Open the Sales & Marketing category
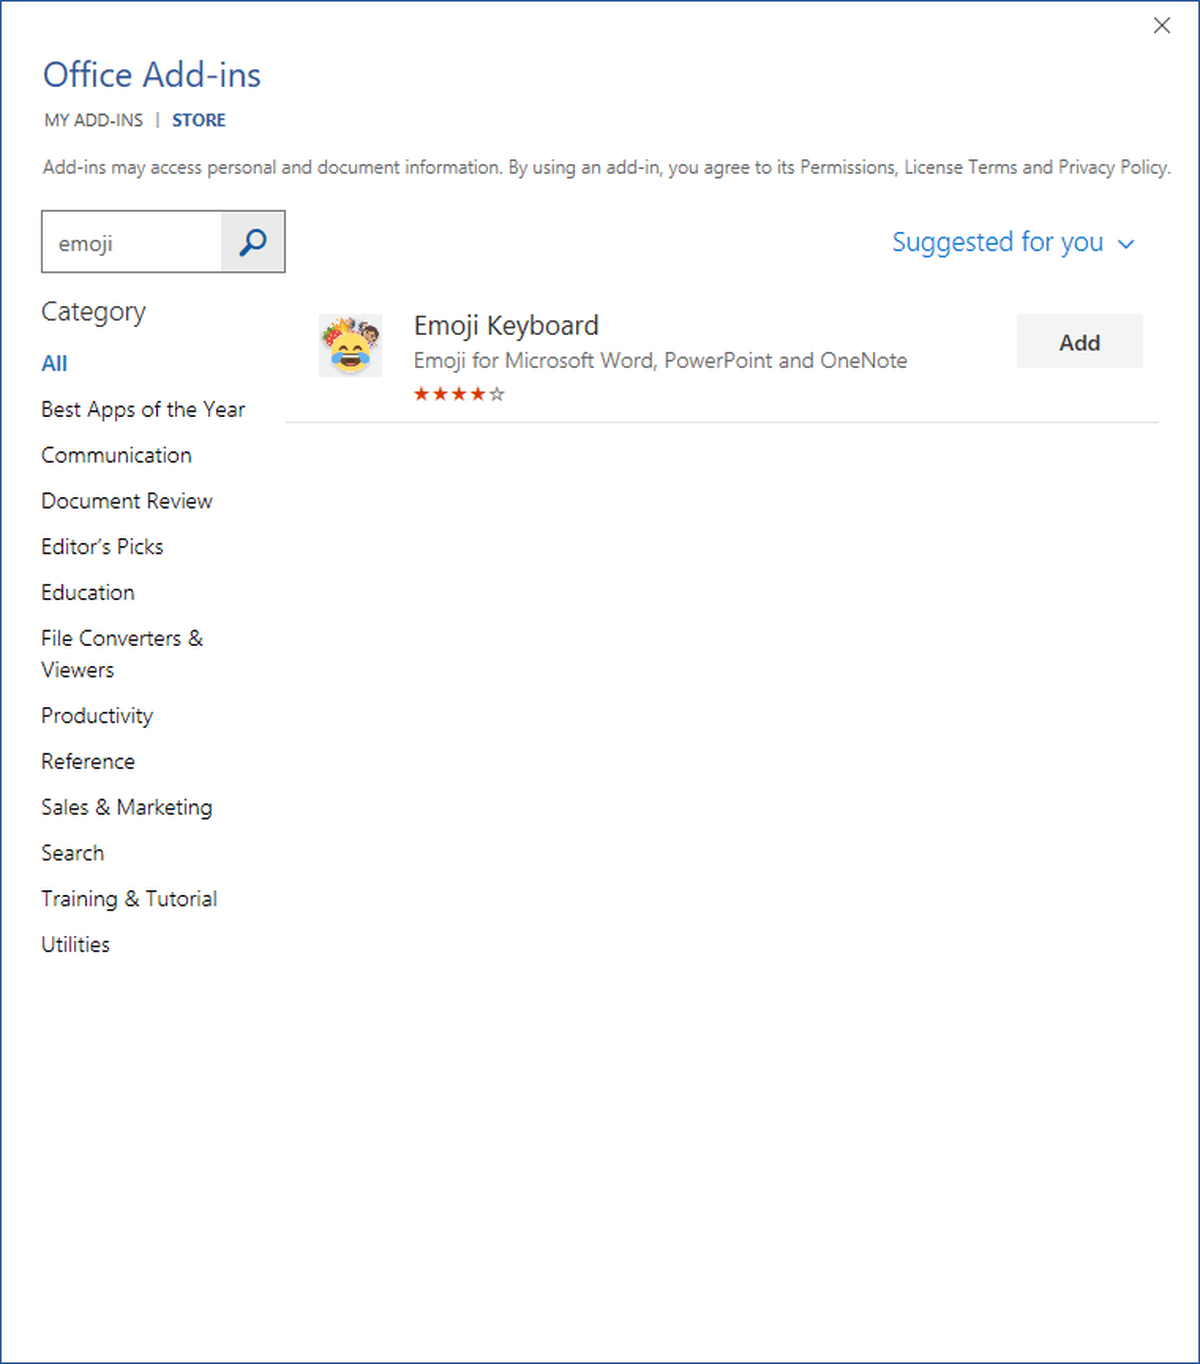This screenshot has width=1200, height=1364. [x=127, y=807]
